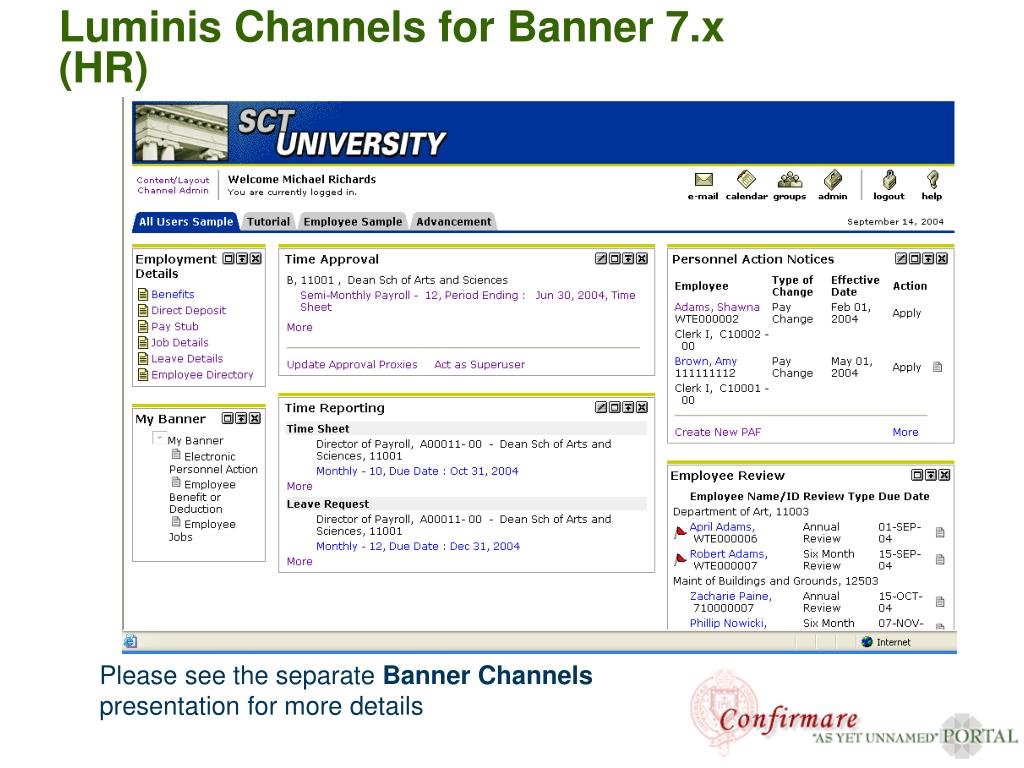Open the Brown, Amy employee link
The image size is (1024, 768).
point(705,361)
